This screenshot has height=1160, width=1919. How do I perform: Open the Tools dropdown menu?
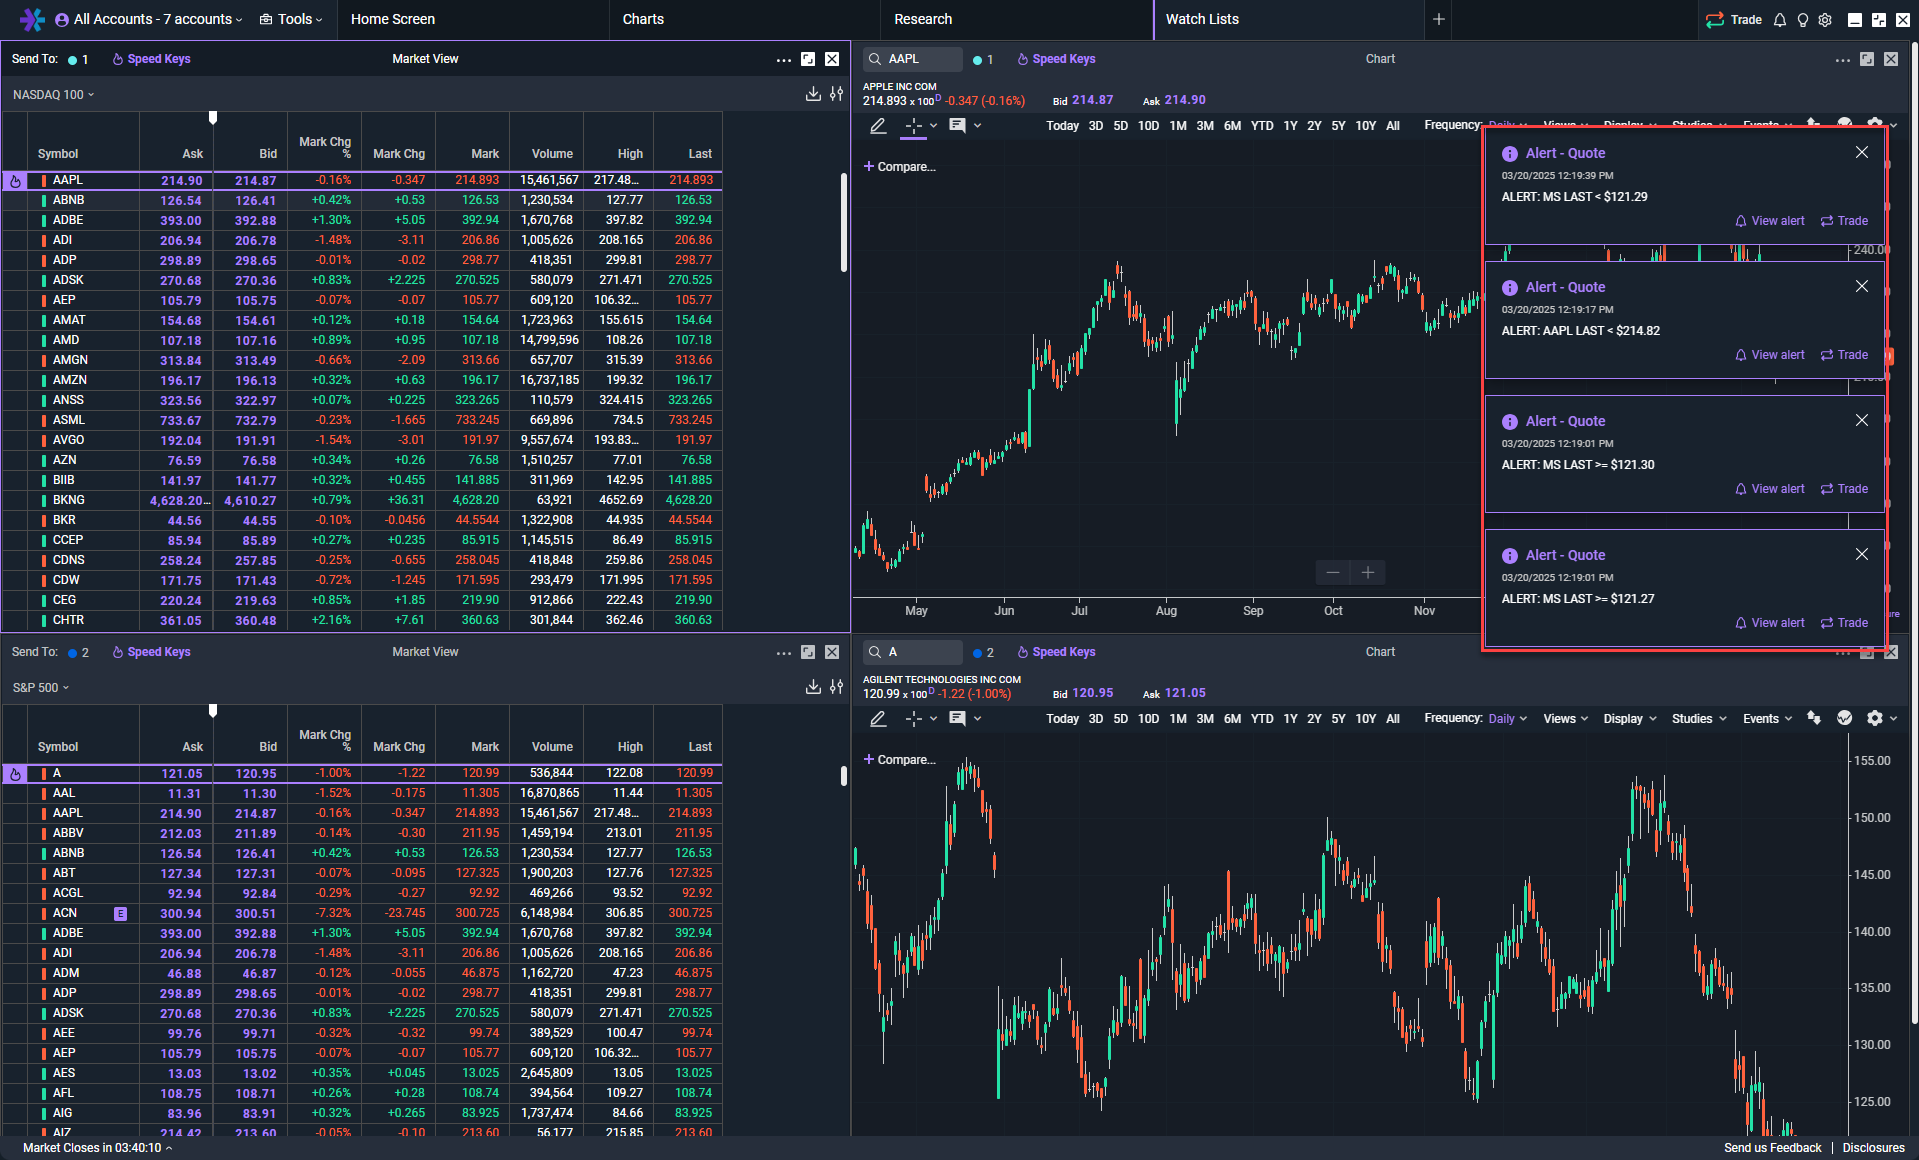(291, 19)
